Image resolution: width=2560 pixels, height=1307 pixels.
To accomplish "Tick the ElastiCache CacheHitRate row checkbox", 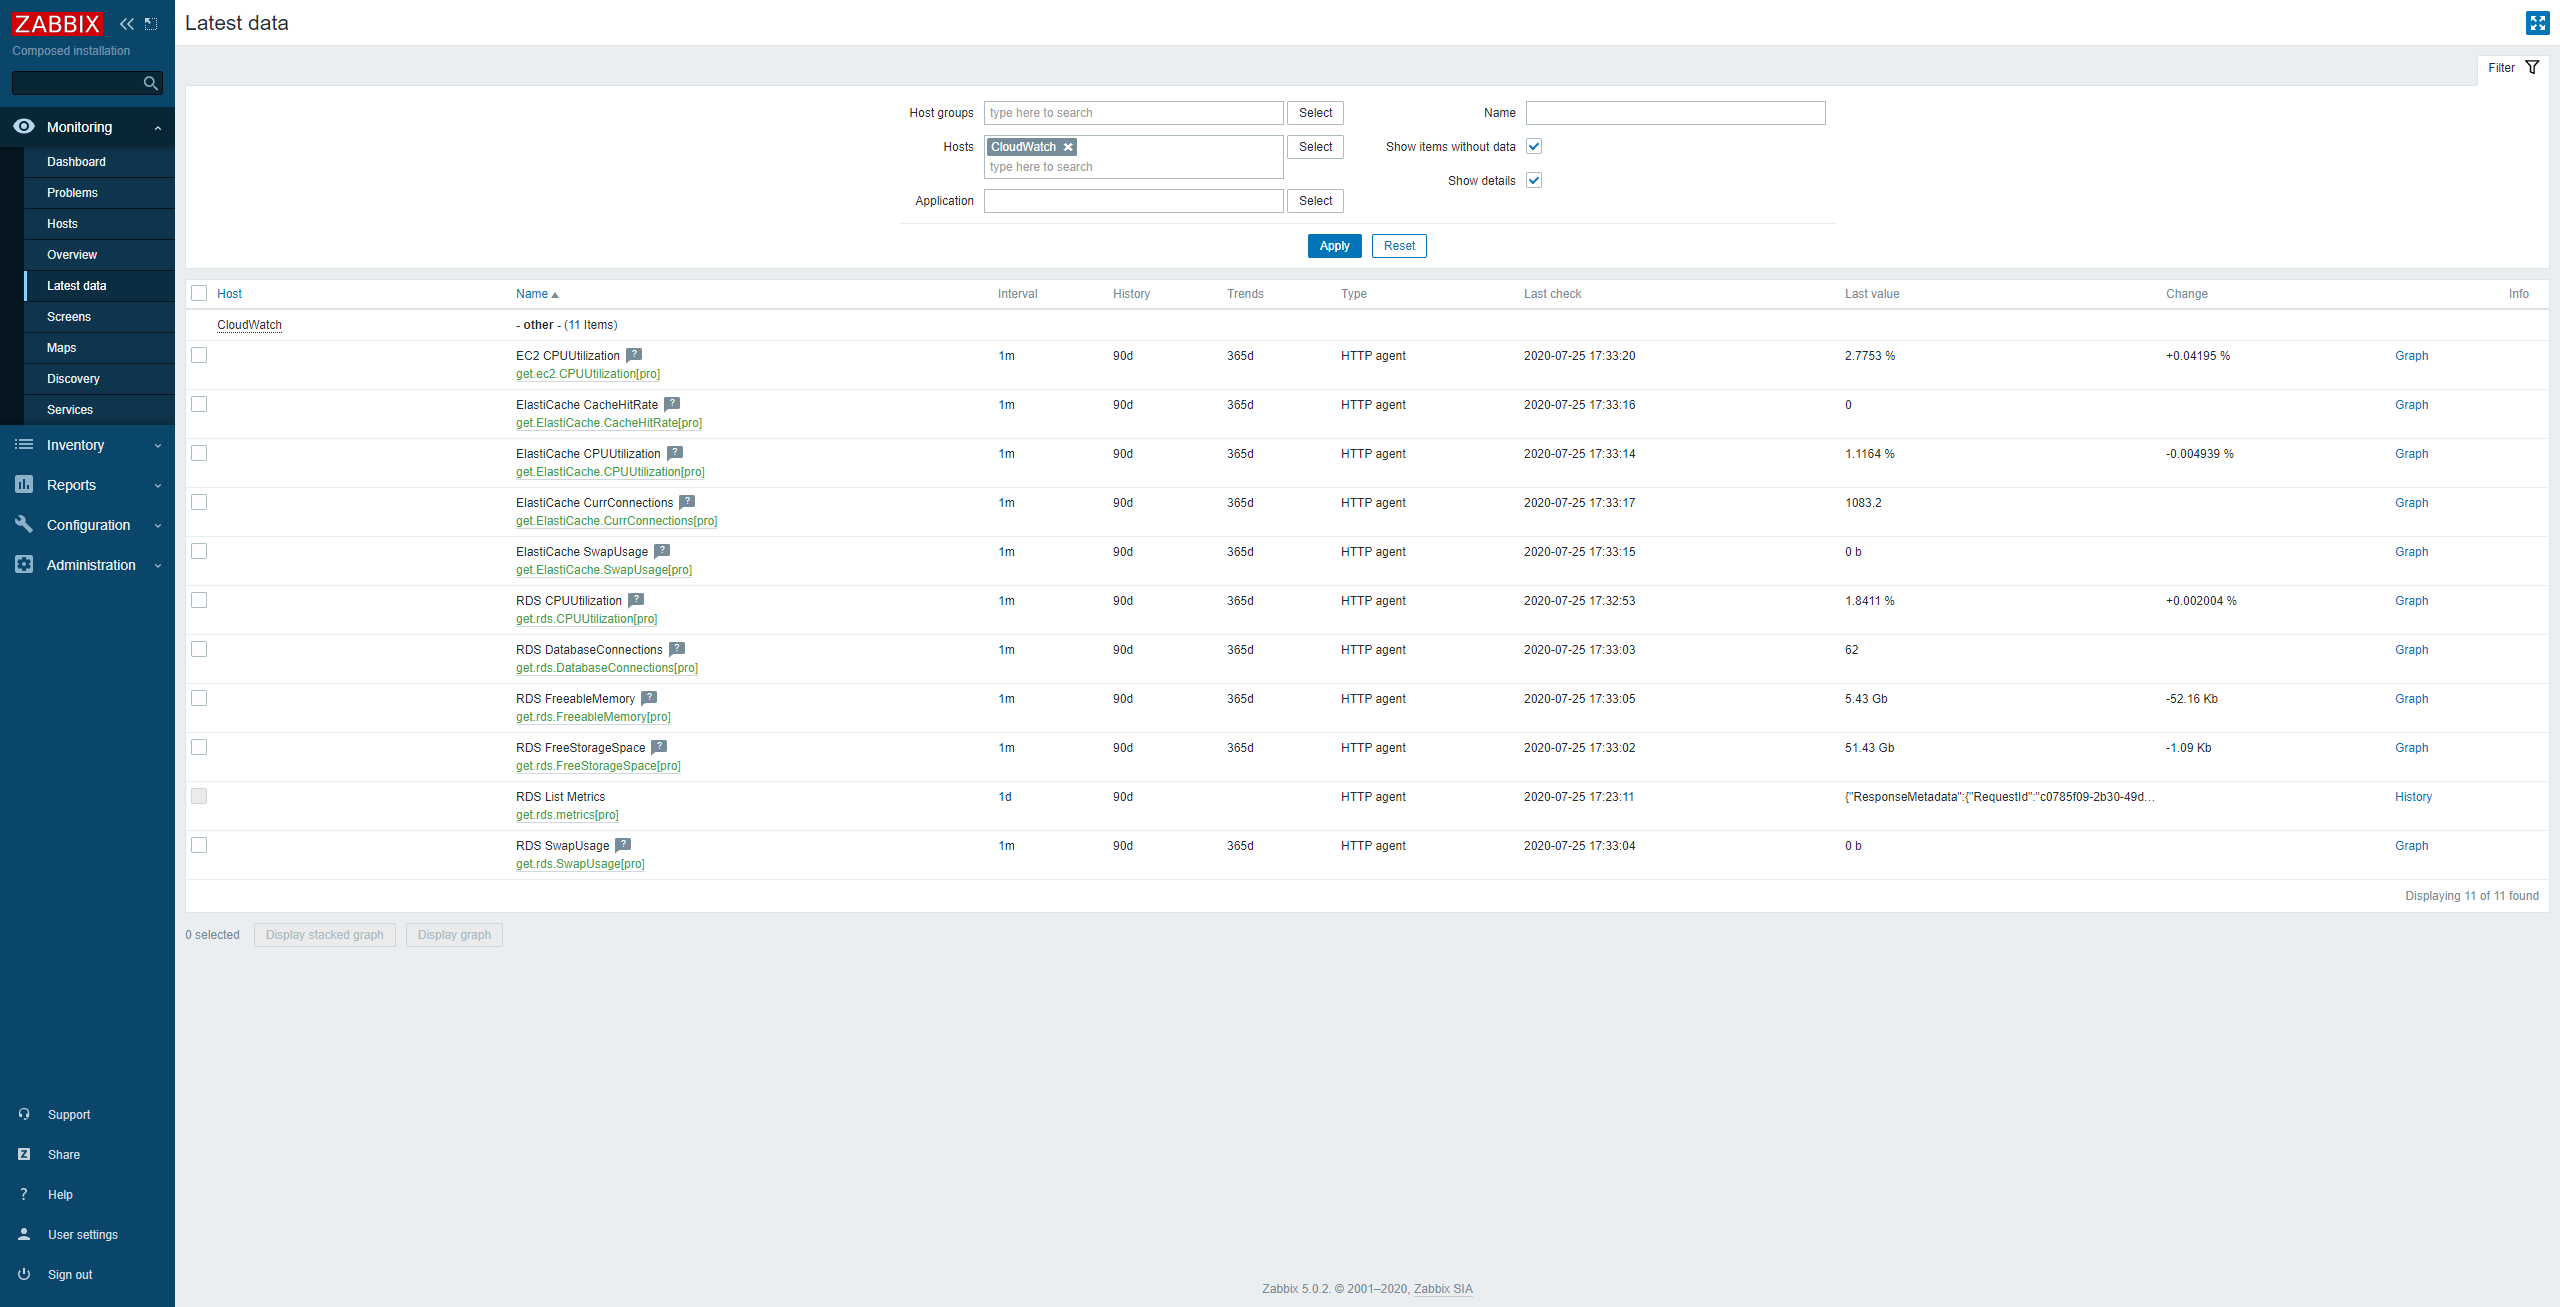I will click(199, 404).
